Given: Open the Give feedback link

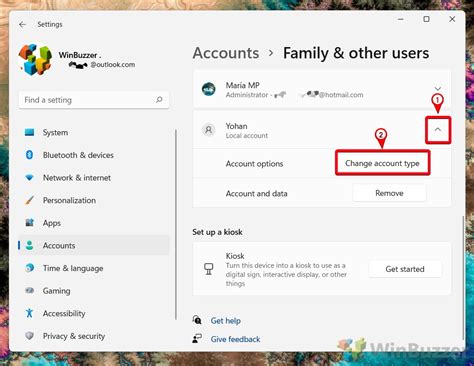Looking at the screenshot, I should pyautogui.click(x=235, y=339).
